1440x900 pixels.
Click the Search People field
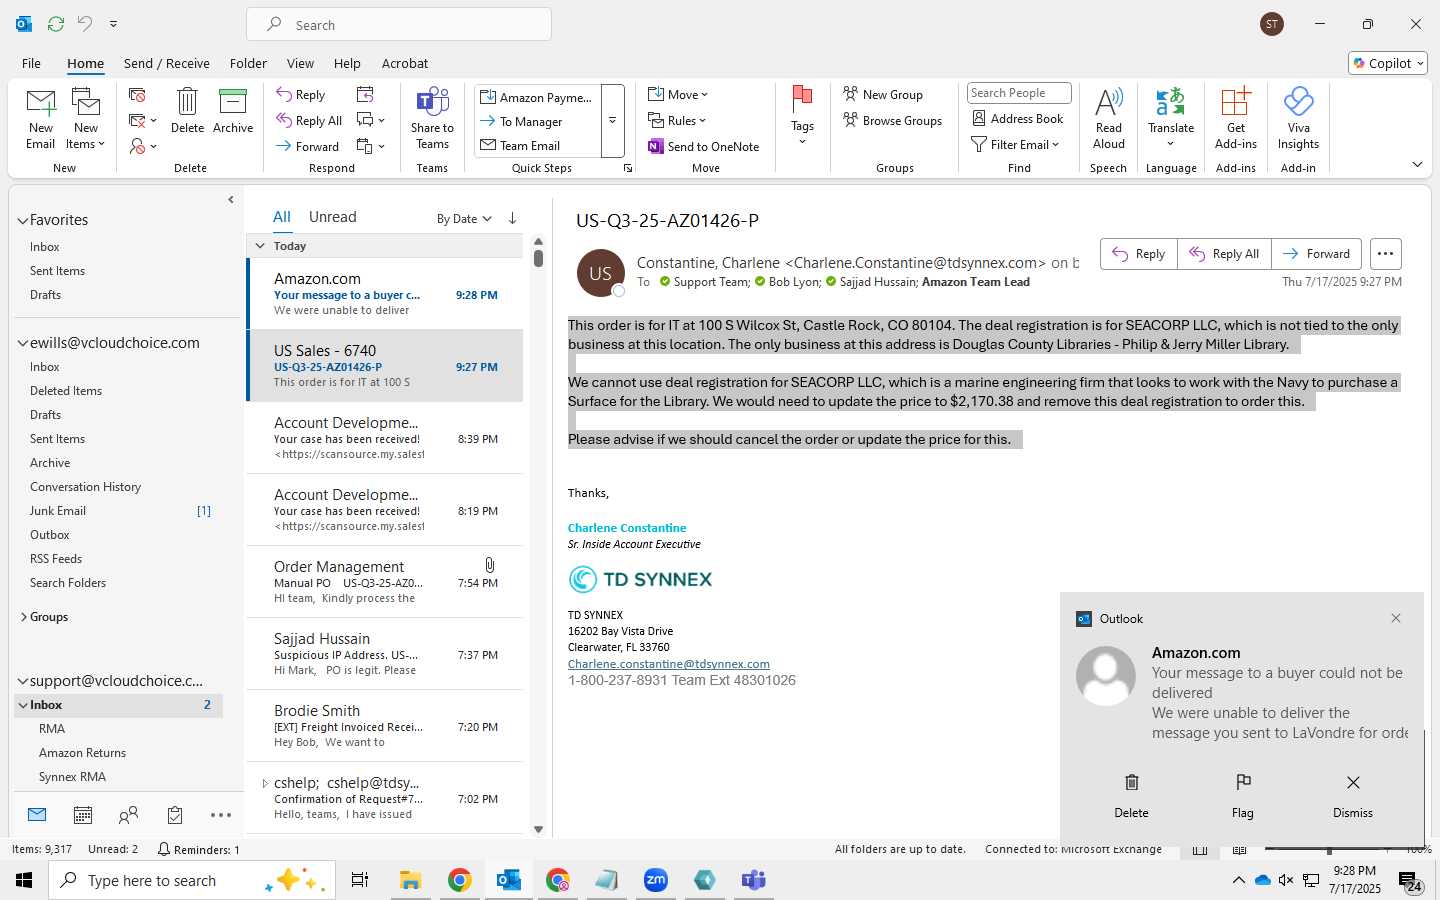pos(1019,93)
